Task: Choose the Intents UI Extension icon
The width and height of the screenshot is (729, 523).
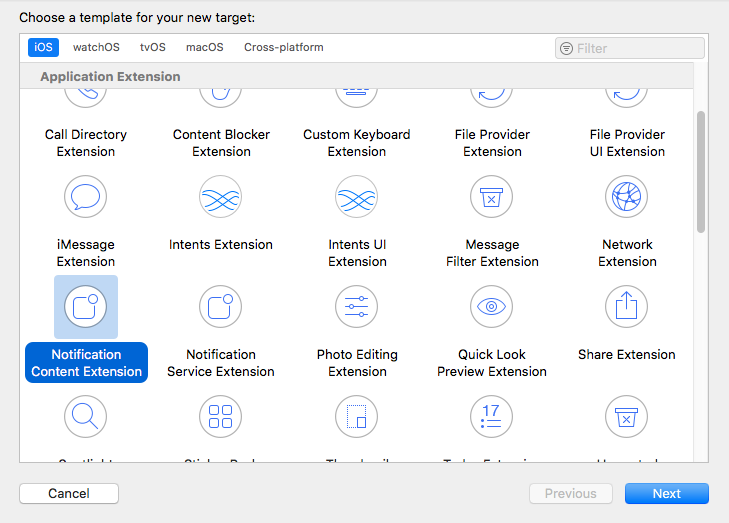Action: (x=357, y=197)
